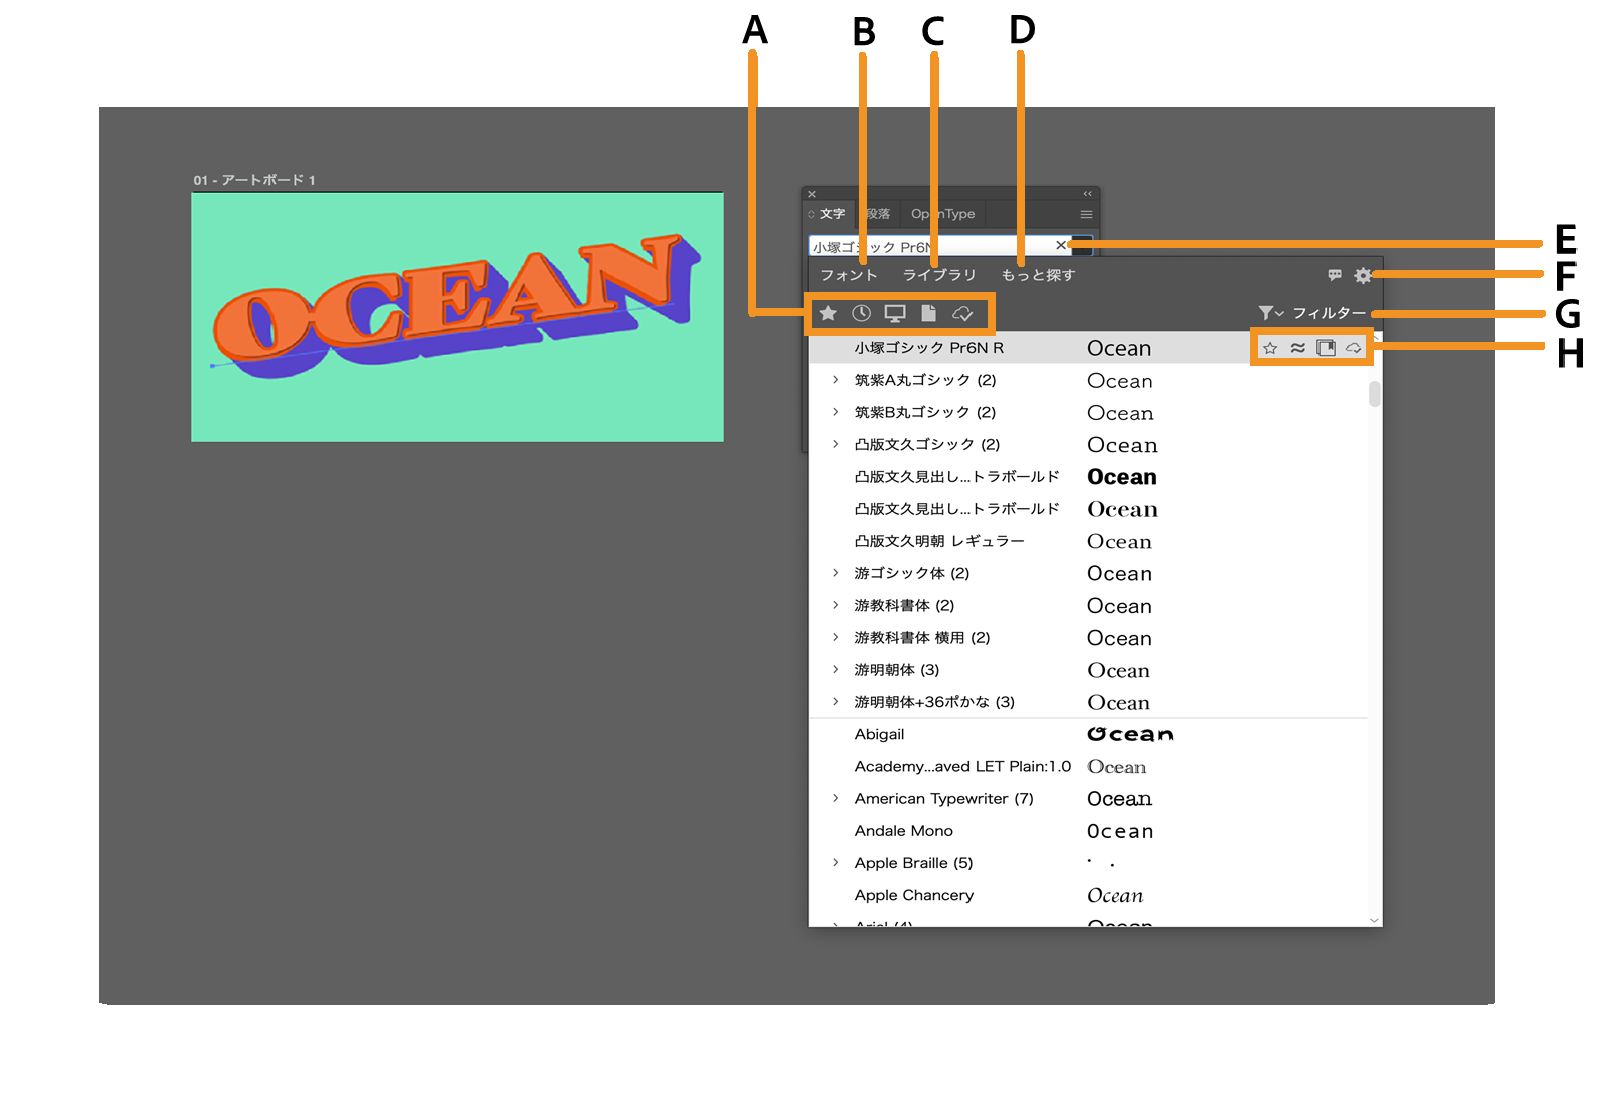1600x1108 pixels.
Task: Open the フィルター filter dropdown
Action: [1312, 313]
